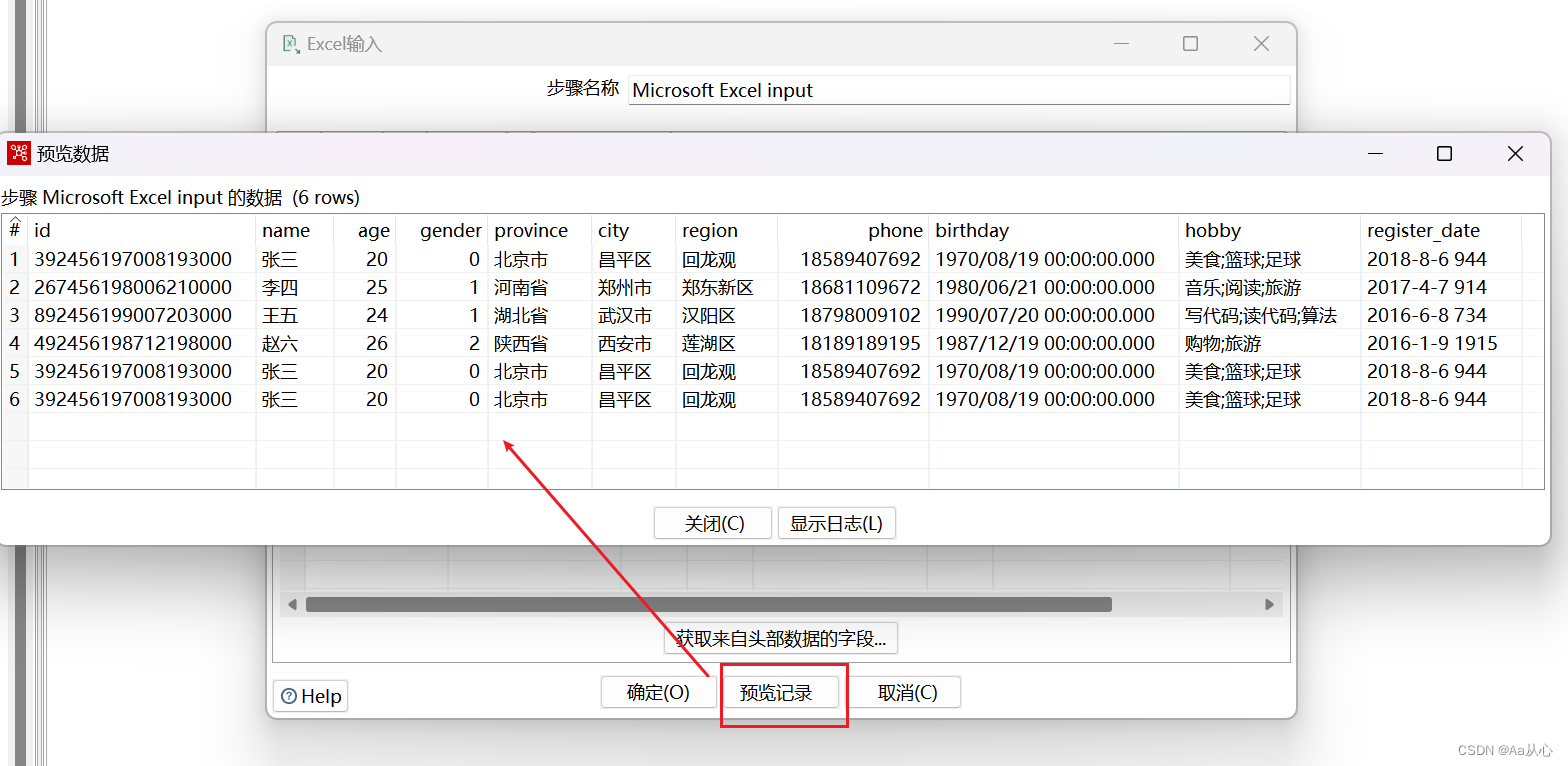Image resolution: width=1568 pixels, height=766 pixels.
Task: Select name cell 赵六
Action: coord(295,343)
